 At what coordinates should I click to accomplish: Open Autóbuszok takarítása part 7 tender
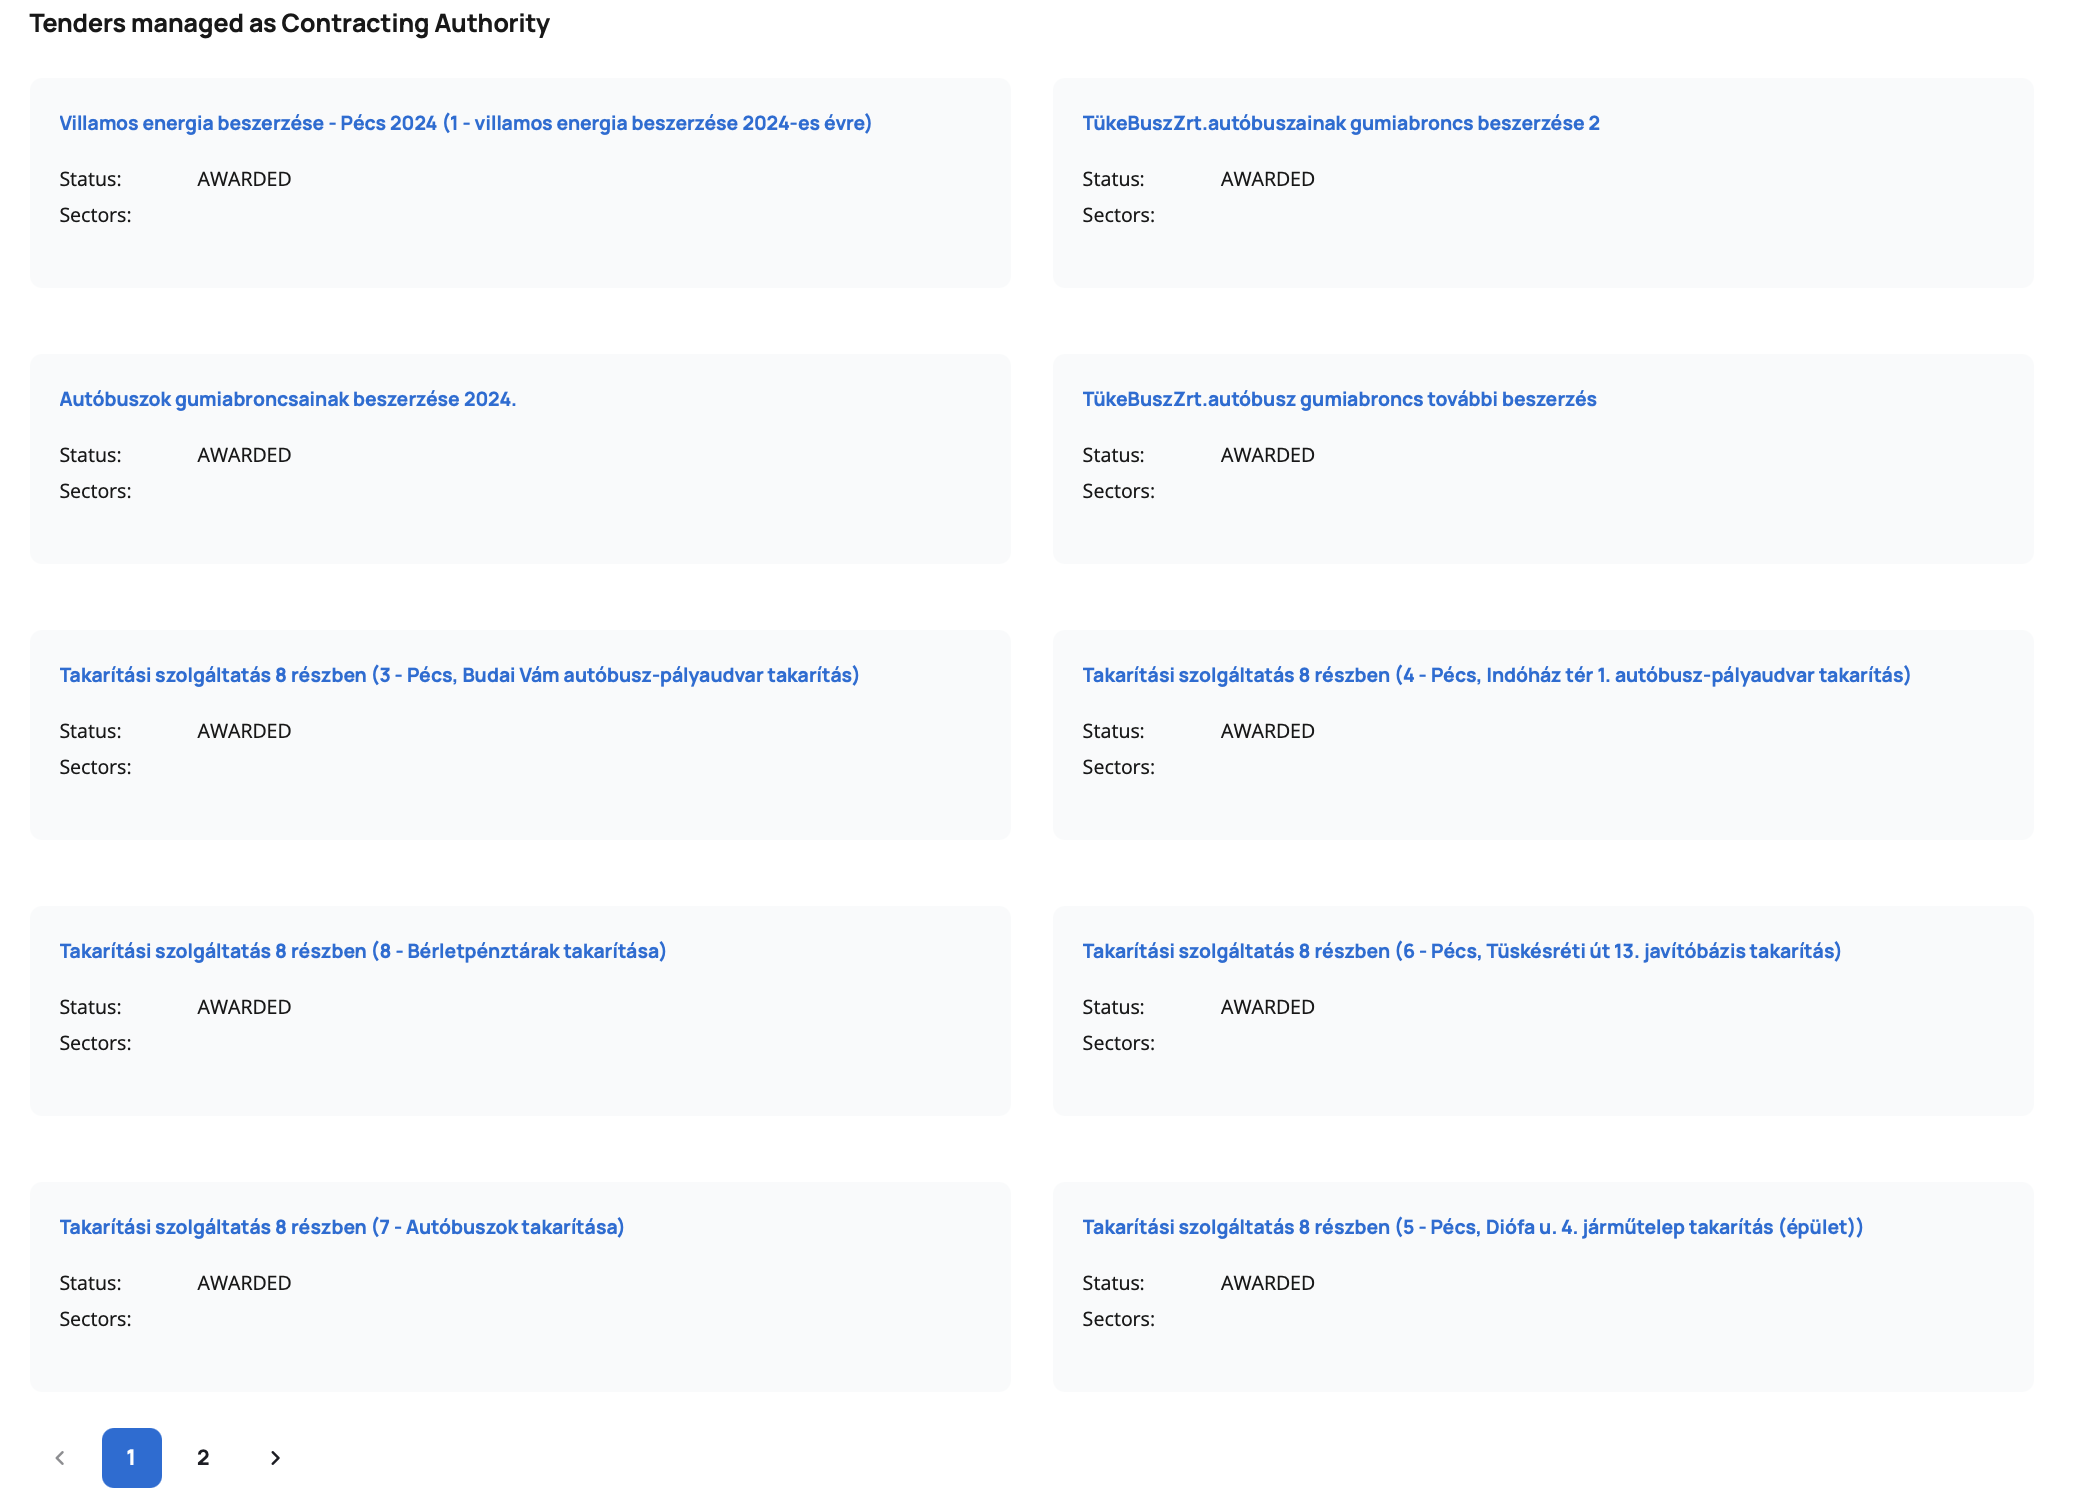(341, 1227)
